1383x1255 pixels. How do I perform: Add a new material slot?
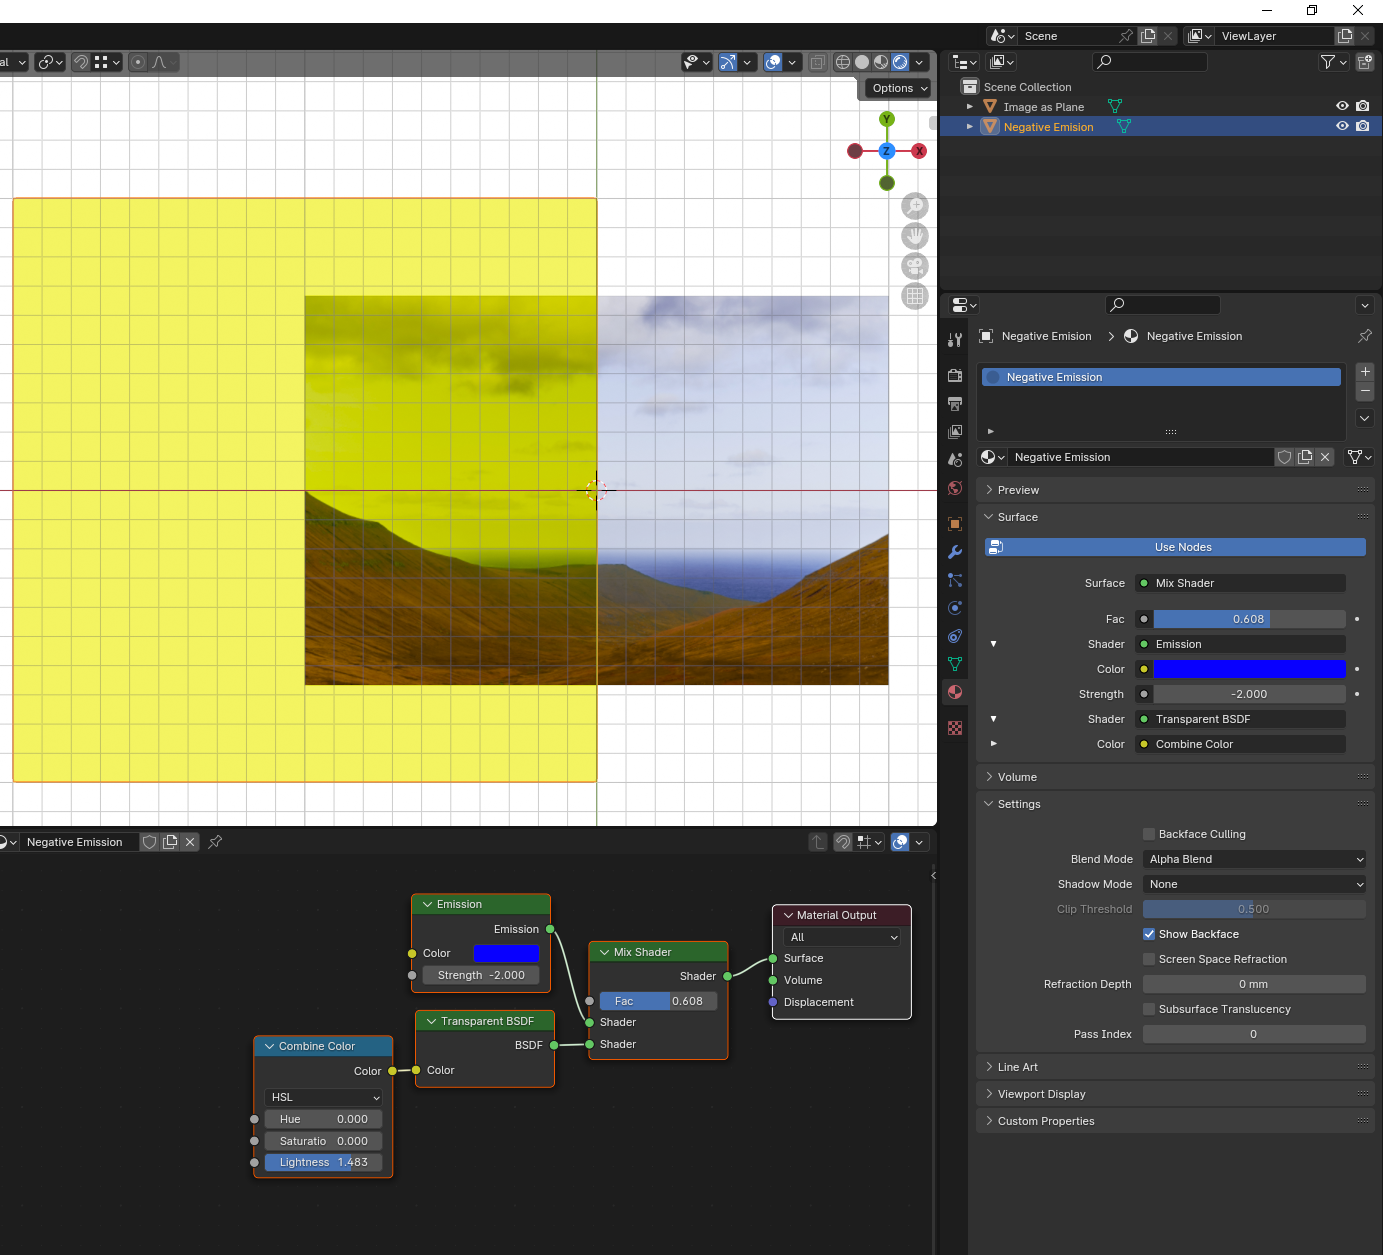point(1365,372)
